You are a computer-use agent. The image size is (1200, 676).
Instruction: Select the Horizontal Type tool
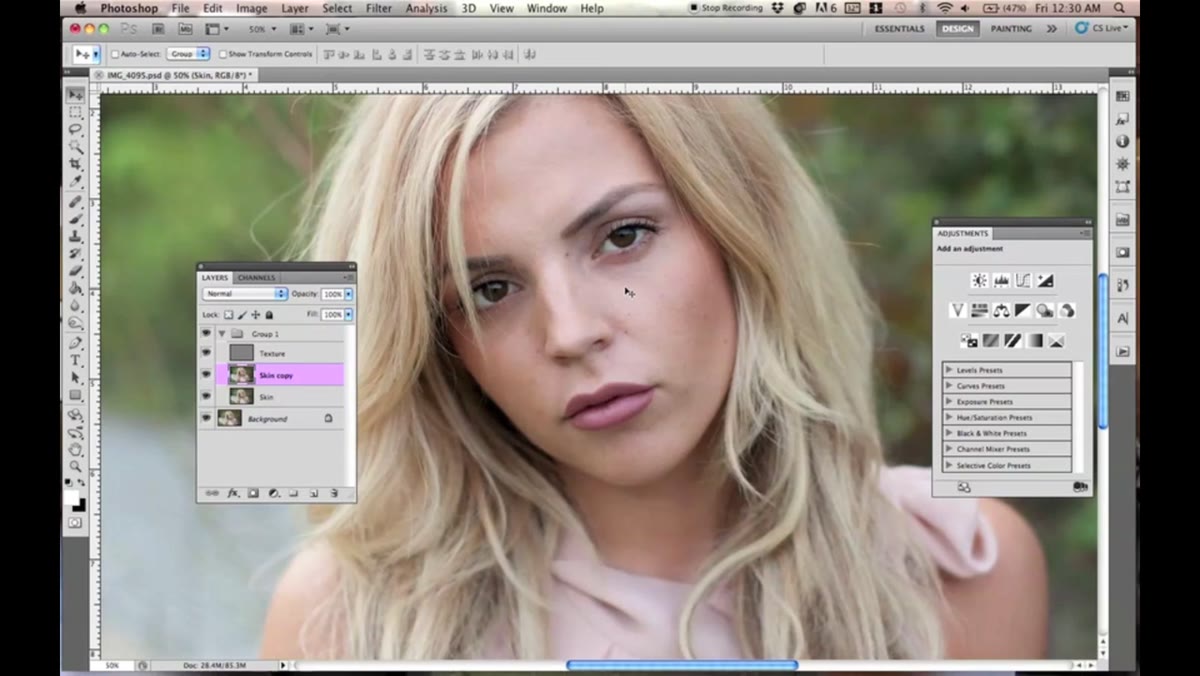coord(76,360)
